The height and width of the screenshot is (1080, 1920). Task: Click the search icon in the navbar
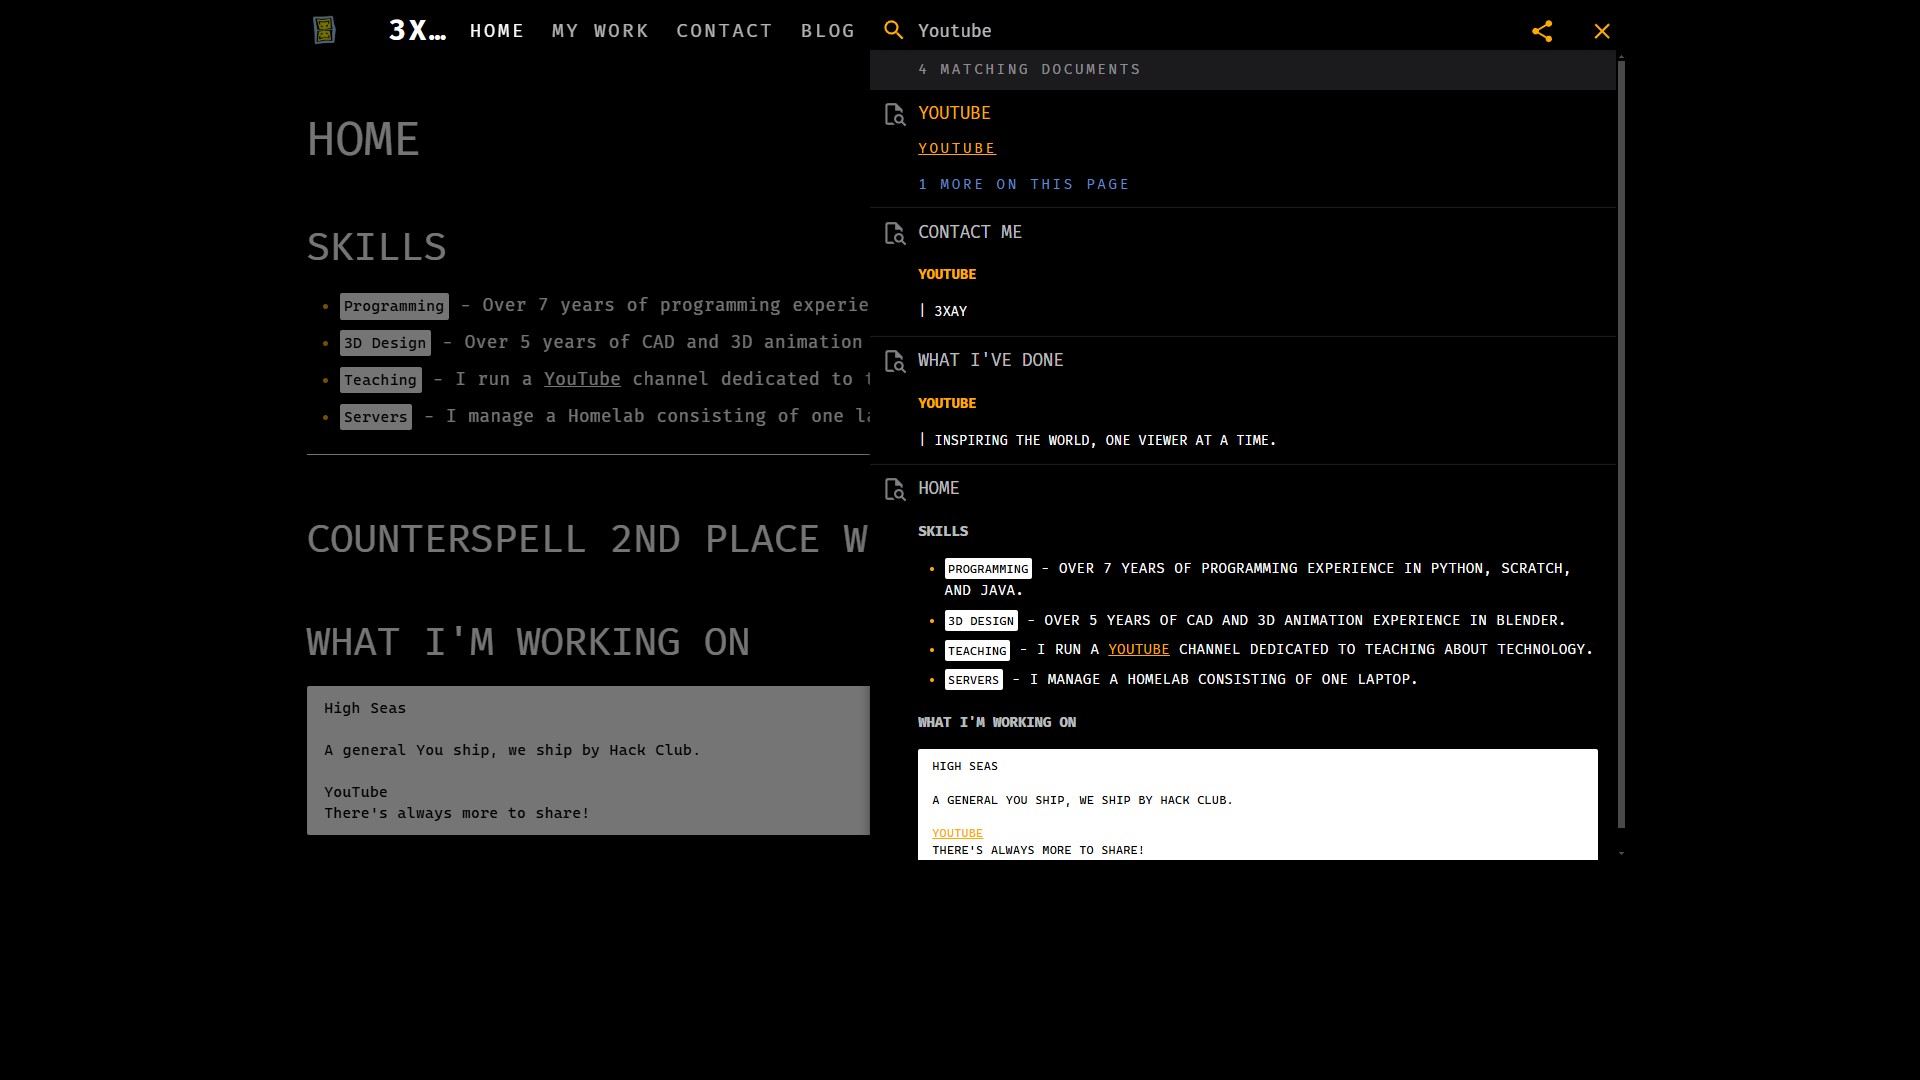click(894, 30)
